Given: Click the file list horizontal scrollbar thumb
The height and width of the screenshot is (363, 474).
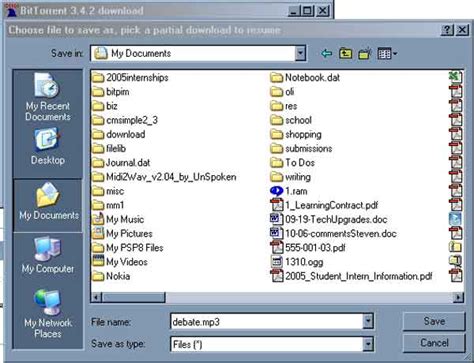Looking at the screenshot, I should coord(133,297).
